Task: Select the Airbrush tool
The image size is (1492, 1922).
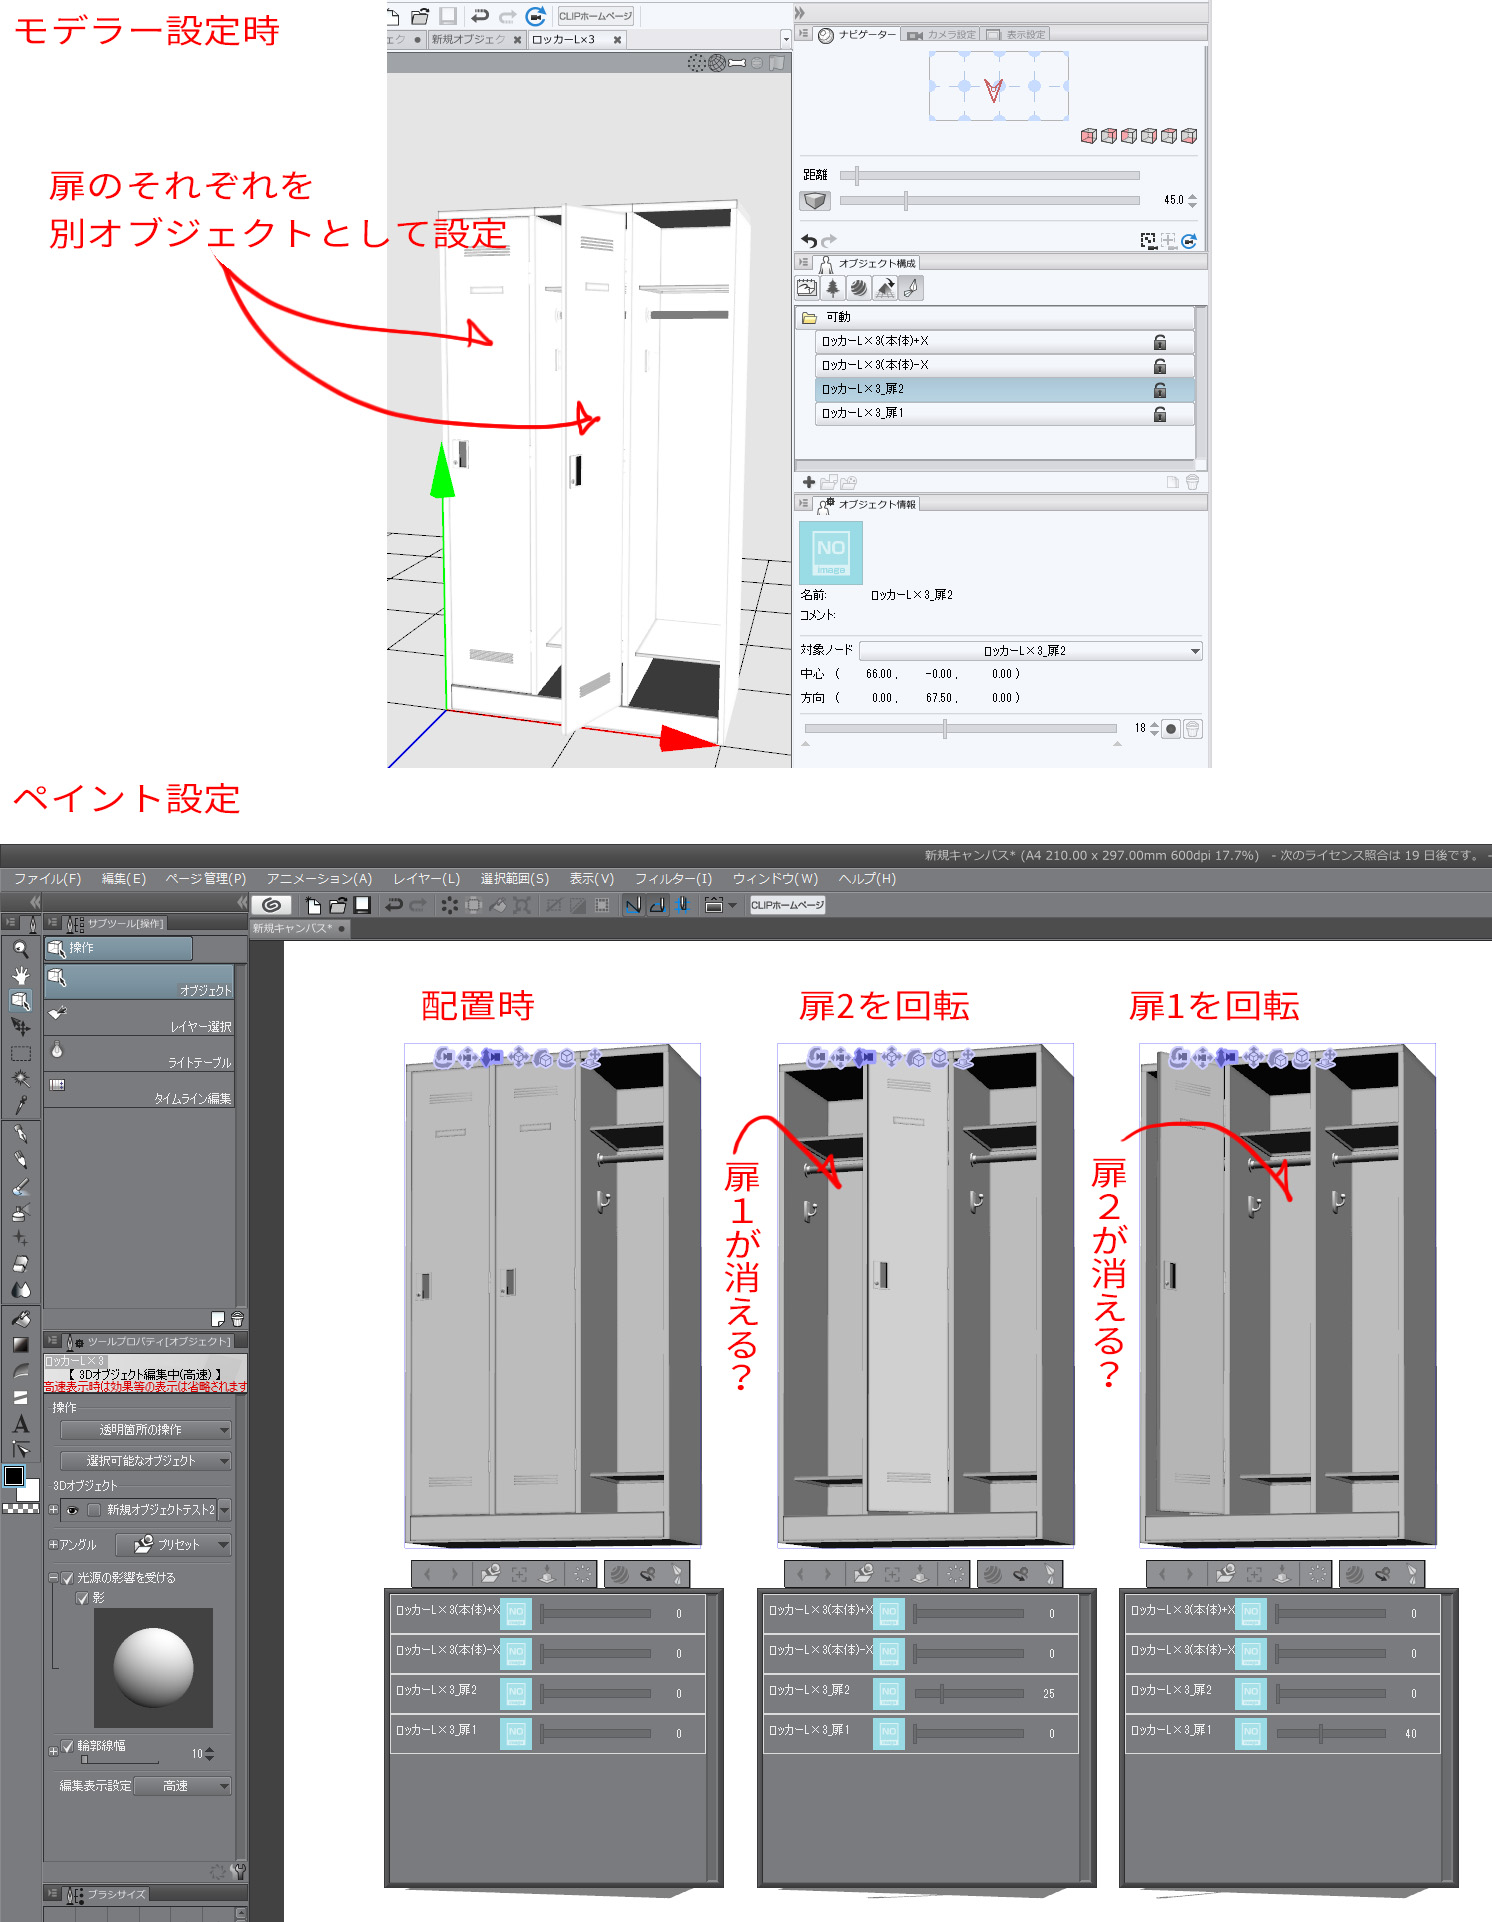Action: point(20,1212)
